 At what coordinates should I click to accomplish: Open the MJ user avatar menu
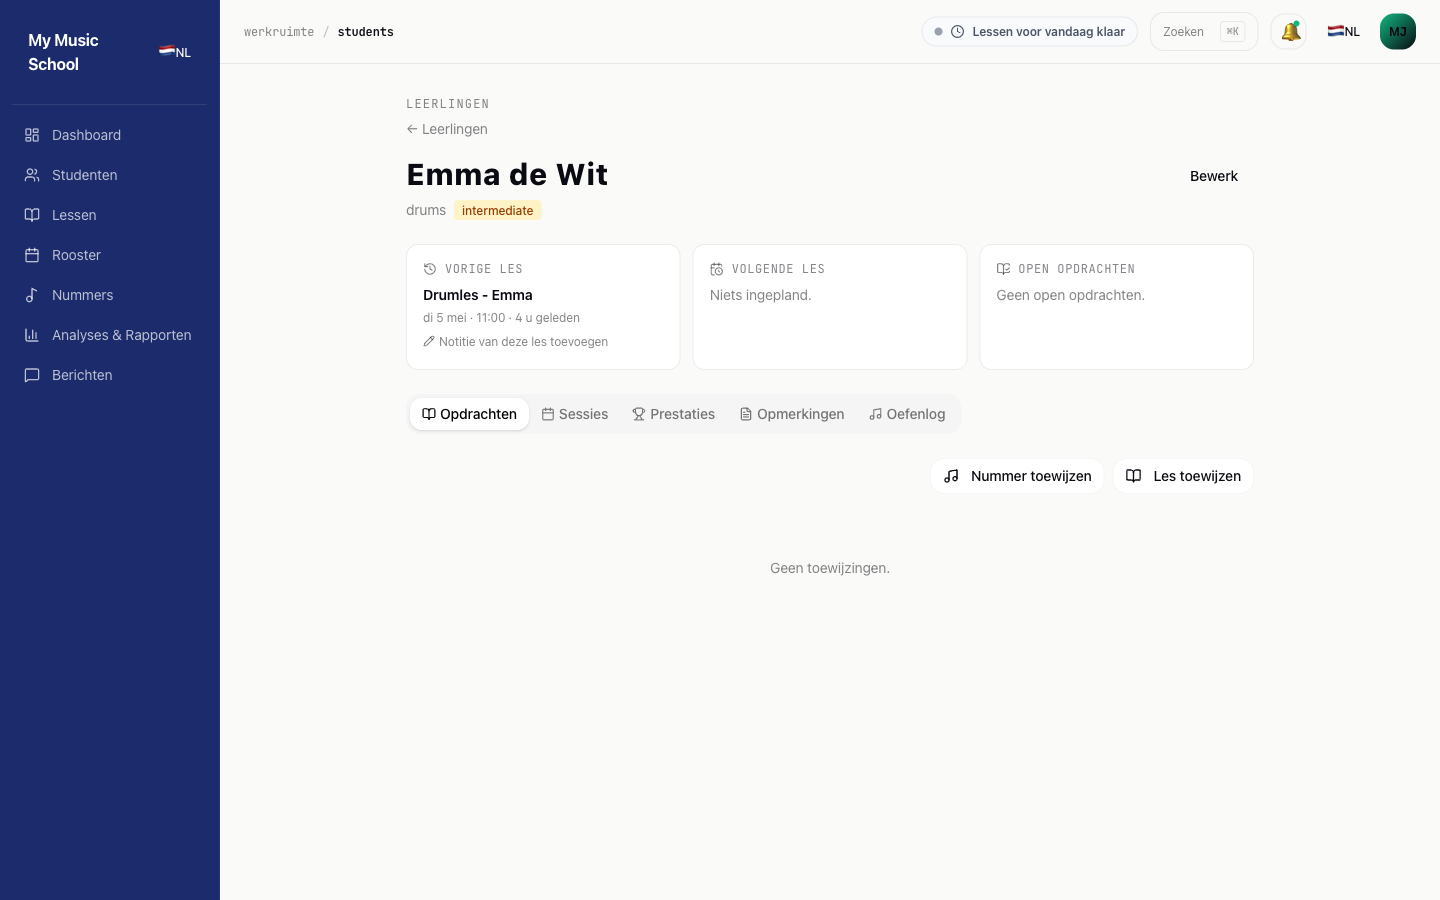click(x=1398, y=32)
